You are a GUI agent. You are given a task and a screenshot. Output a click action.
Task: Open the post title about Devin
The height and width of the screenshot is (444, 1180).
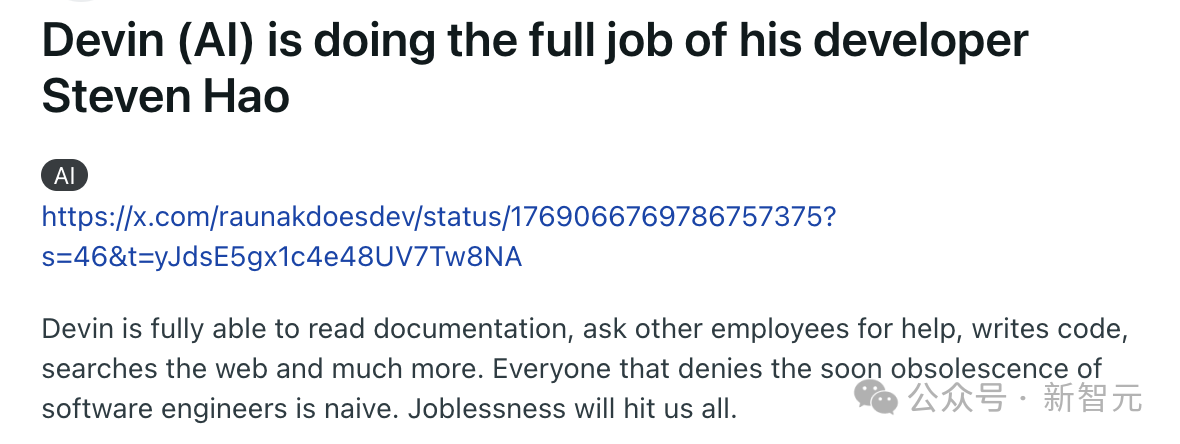(535, 69)
